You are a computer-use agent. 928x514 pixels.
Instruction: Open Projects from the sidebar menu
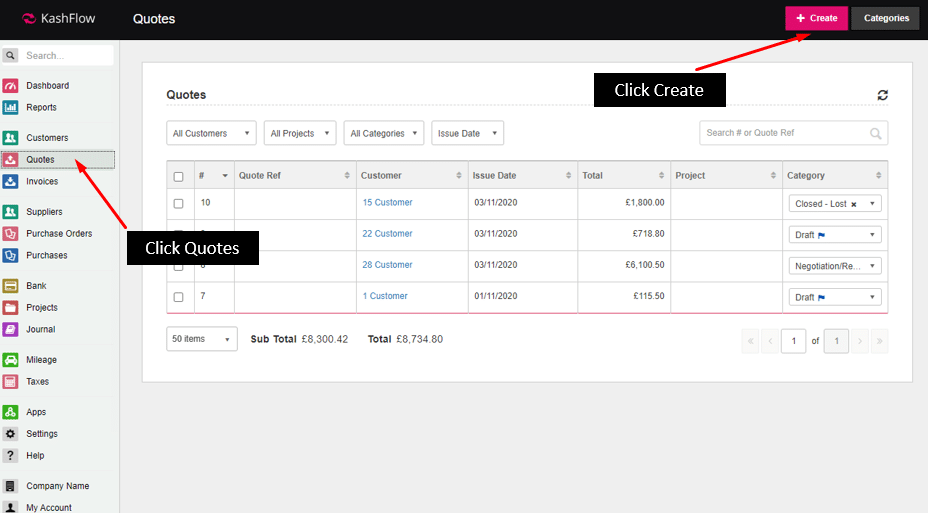point(42,308)
